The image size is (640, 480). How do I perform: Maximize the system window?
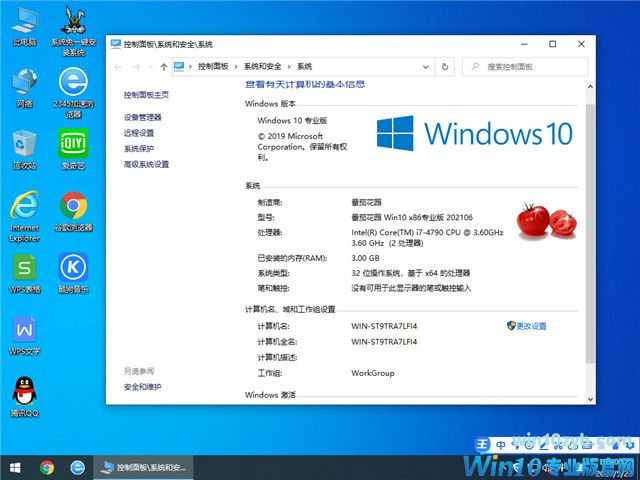(553, 44)
